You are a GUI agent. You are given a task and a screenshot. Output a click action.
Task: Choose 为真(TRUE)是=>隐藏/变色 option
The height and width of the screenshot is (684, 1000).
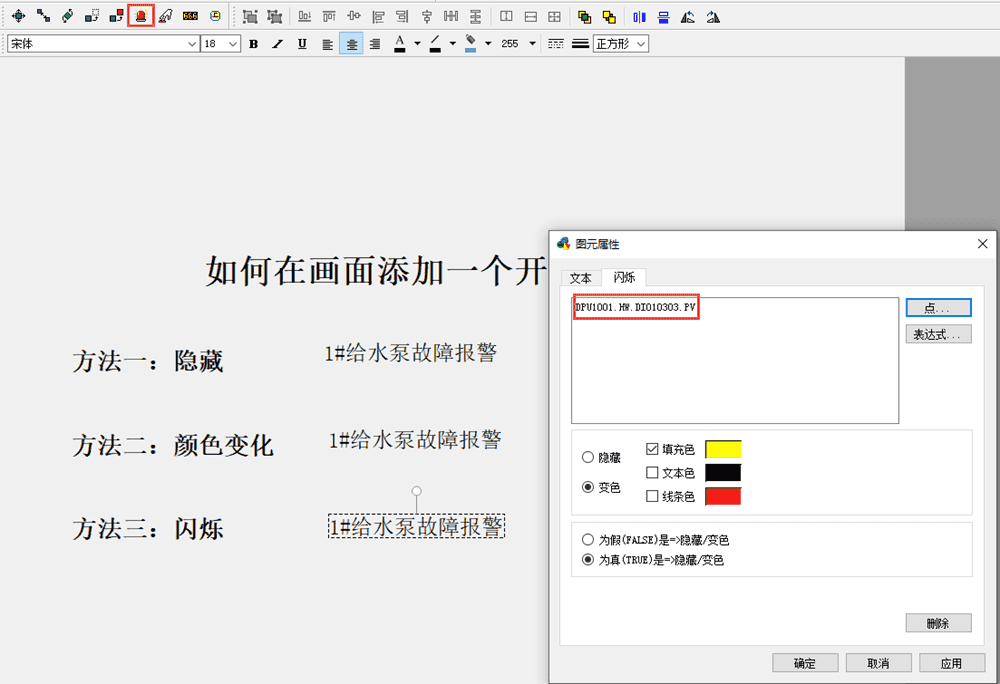[x=587, y=559]
